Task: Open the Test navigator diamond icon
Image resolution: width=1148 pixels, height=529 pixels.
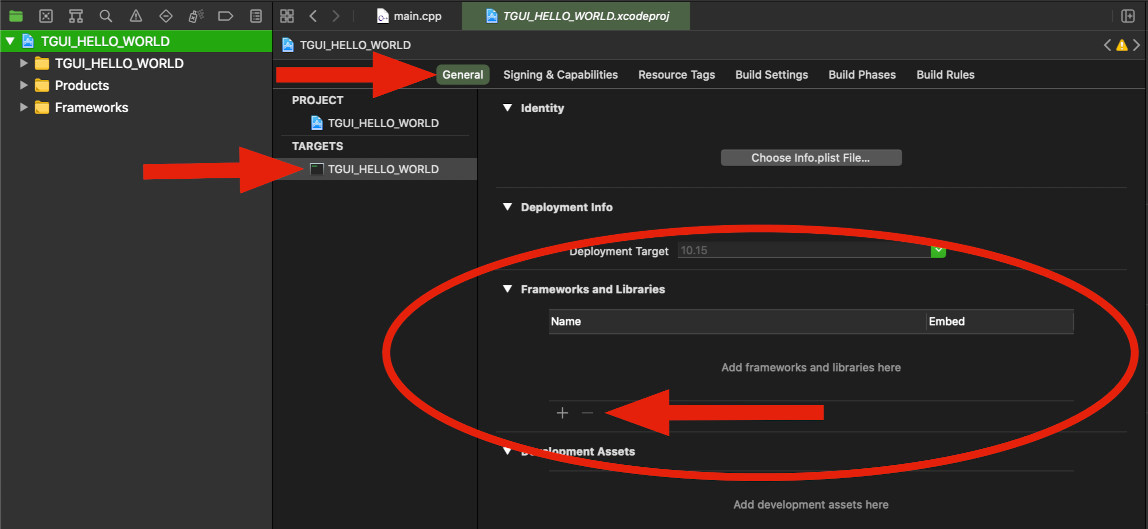Action: [165, 15]
